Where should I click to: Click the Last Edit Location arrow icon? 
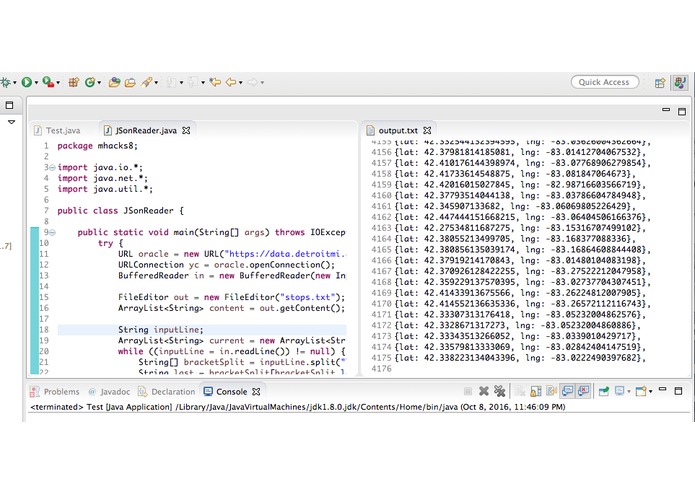tap(215, 82)
